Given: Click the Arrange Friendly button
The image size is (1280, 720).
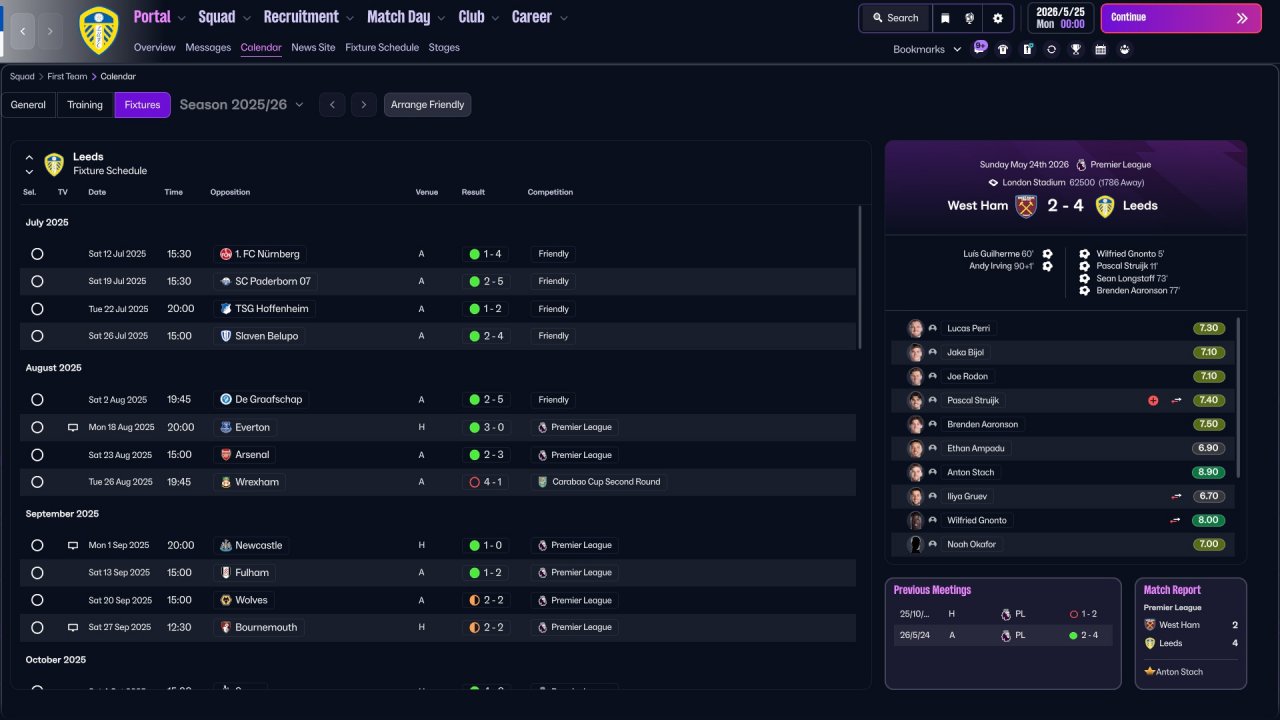Looking at the screenshot, I should coord(427,105).
